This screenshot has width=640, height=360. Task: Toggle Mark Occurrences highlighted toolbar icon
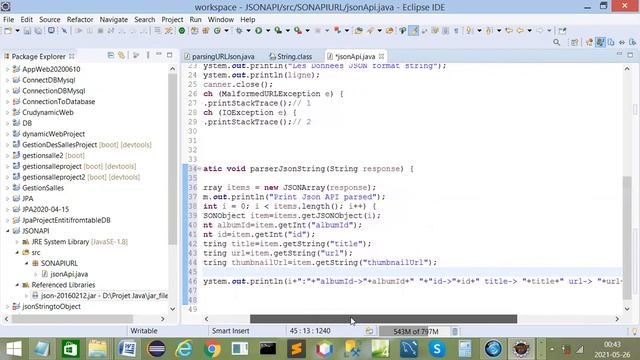click(413, 31)
